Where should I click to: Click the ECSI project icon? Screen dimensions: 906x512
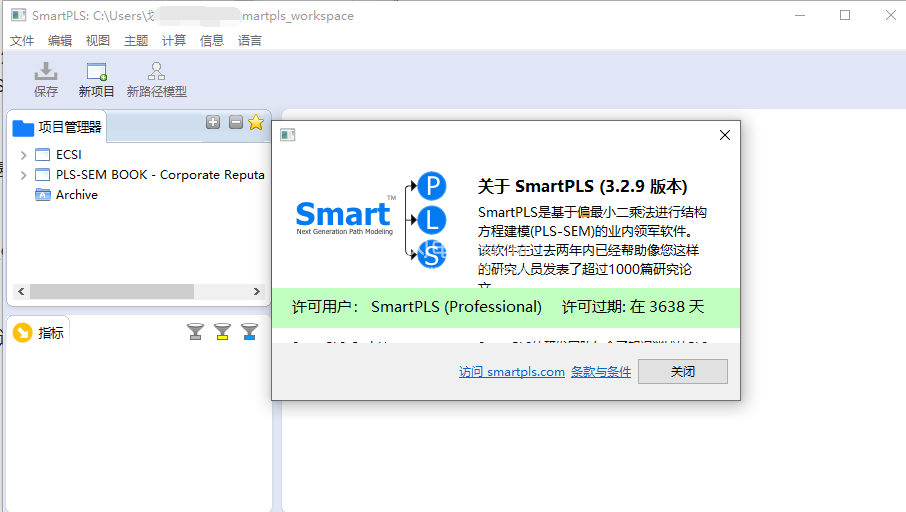click(x=43, y=155)
